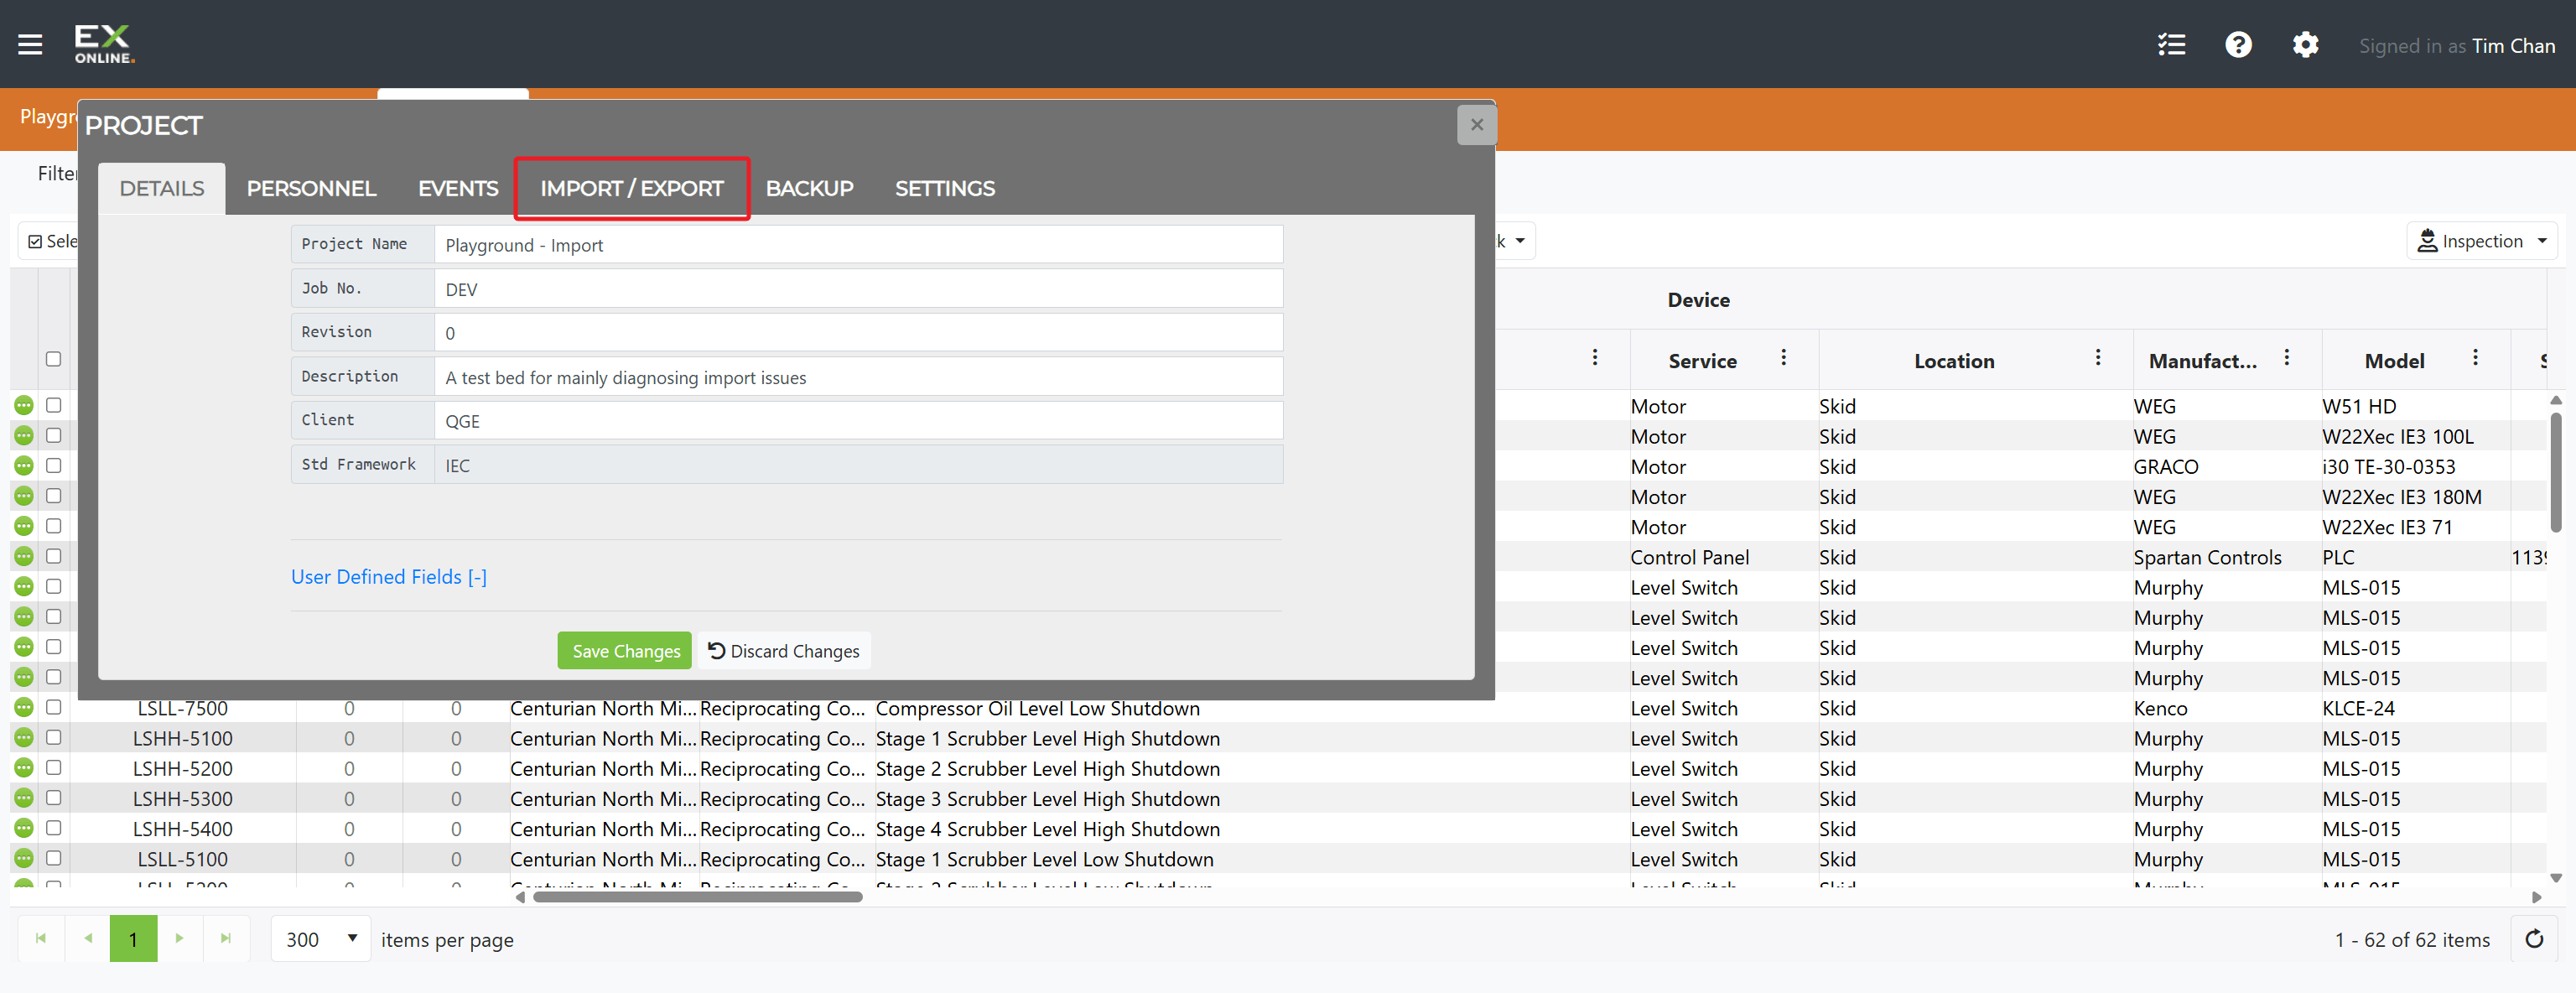The height and width of the screenshot is (993, 2576).
Task: Open the settings gear icon
Action: 2305,45
